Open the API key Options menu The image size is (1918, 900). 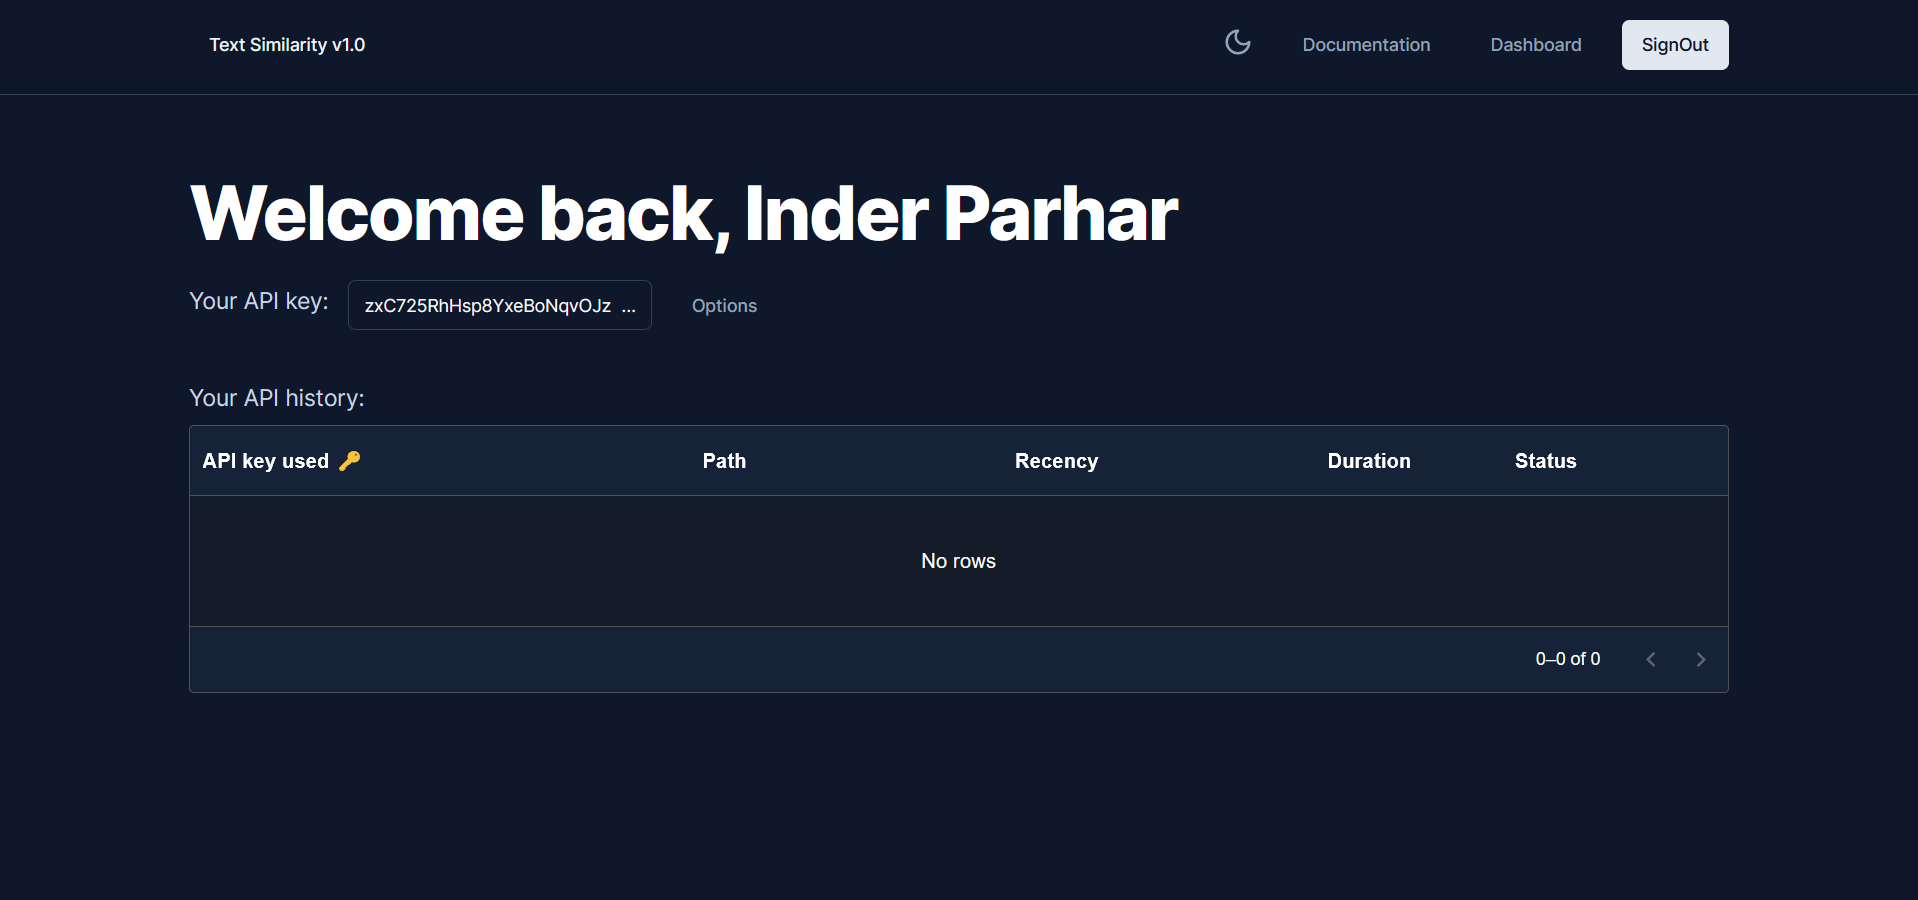724,306
